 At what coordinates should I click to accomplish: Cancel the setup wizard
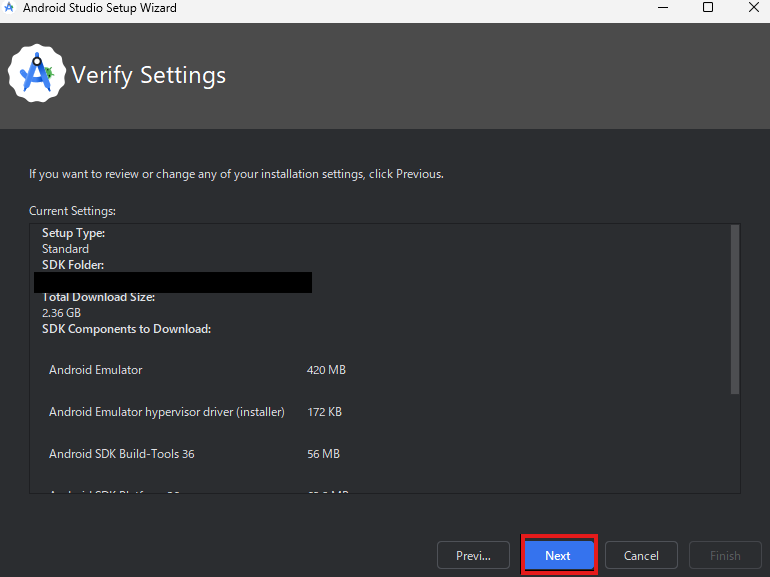[x=641, y=555]
